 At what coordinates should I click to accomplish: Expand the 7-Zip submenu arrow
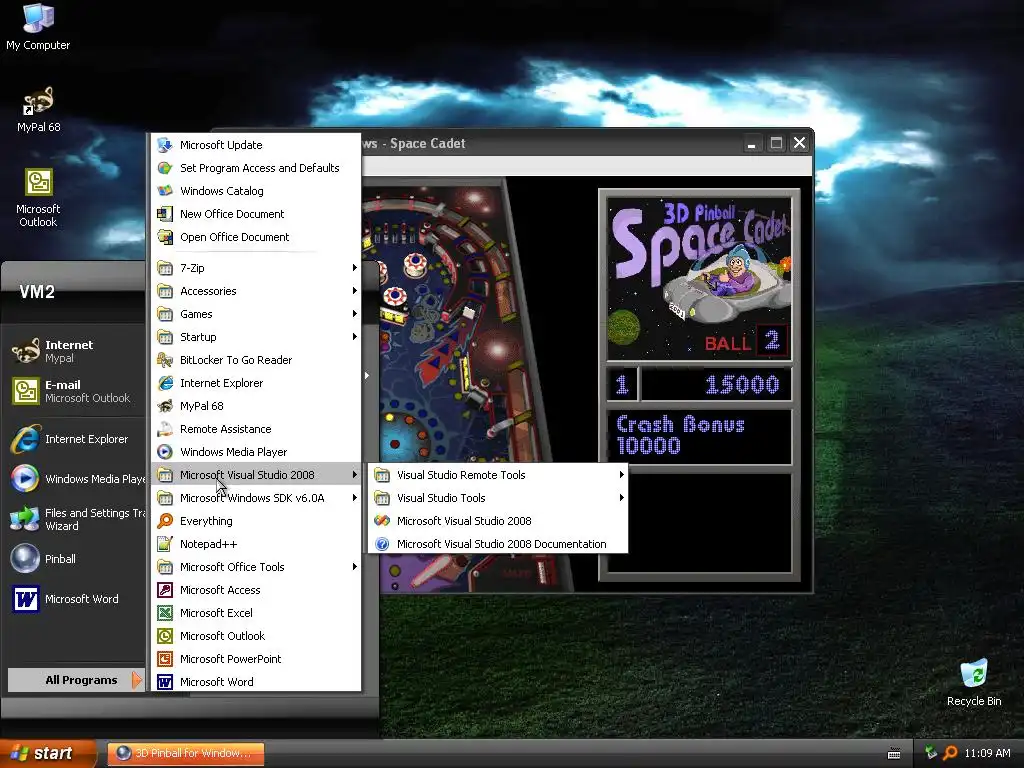[355, 268]
